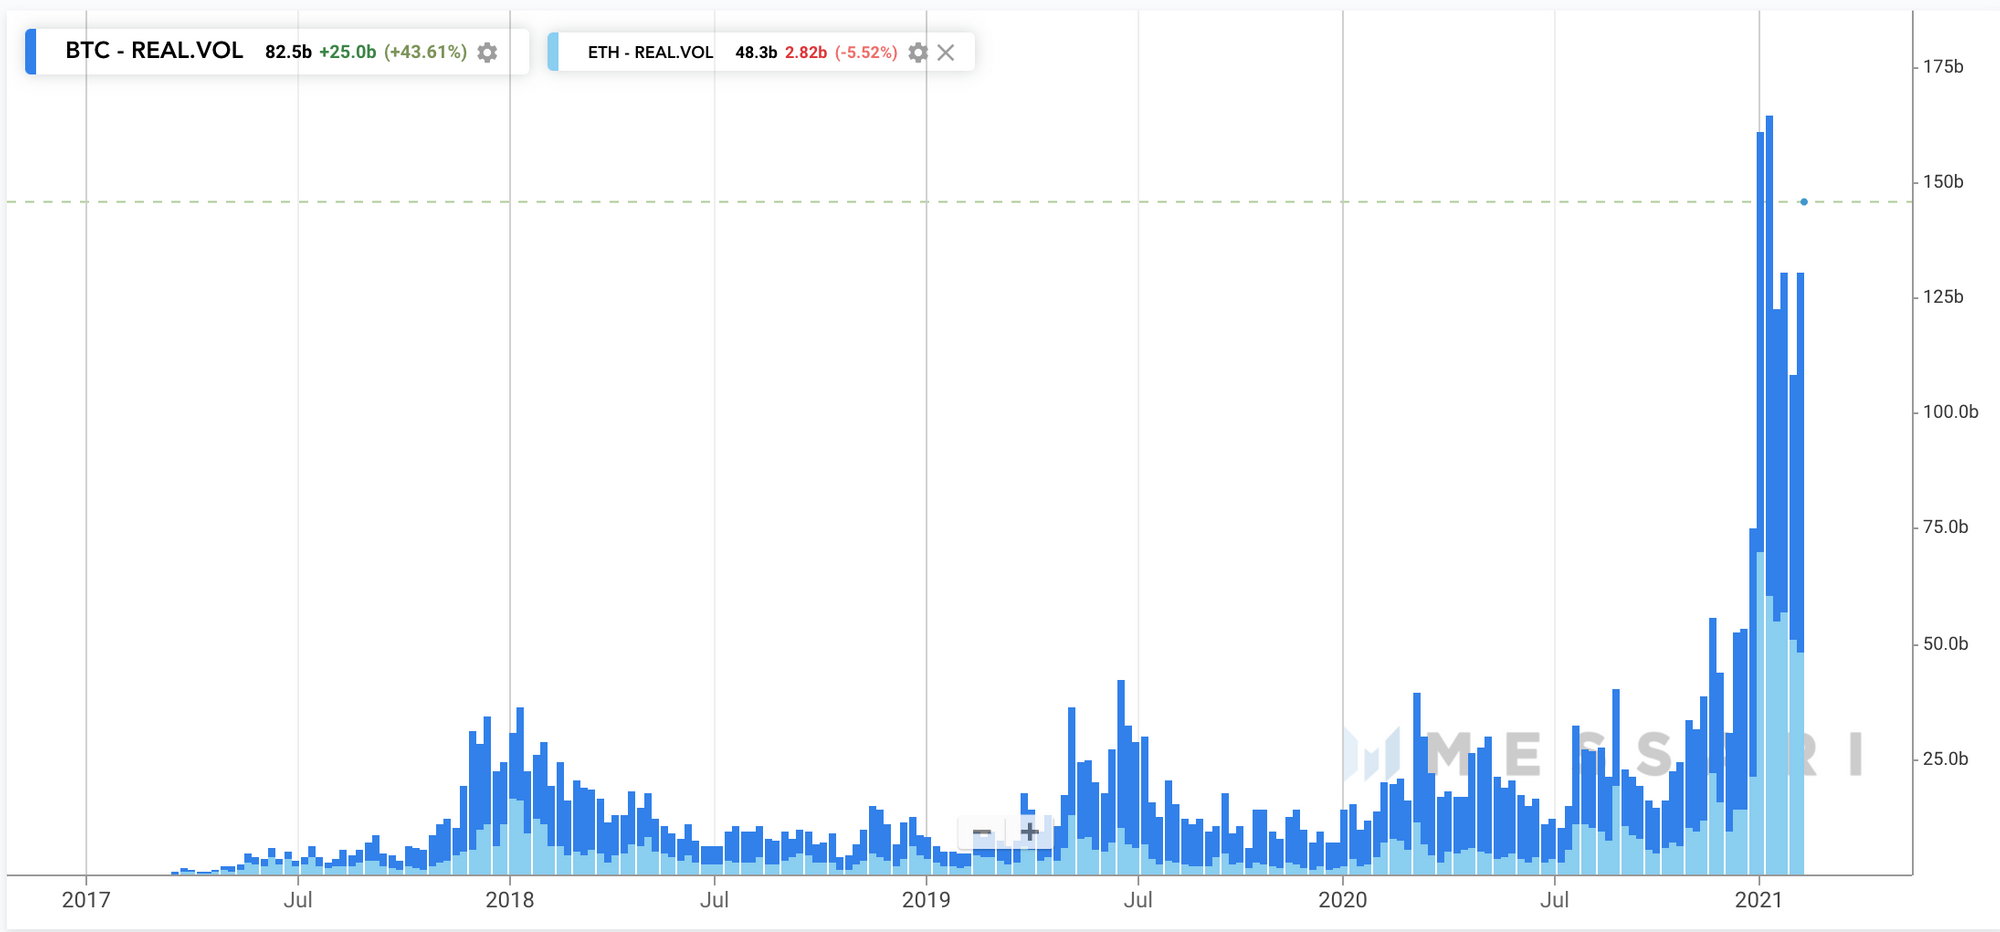Click the 2019 x-axis label
This screenshot has width=2000, height=932.
tap(926, 900)
